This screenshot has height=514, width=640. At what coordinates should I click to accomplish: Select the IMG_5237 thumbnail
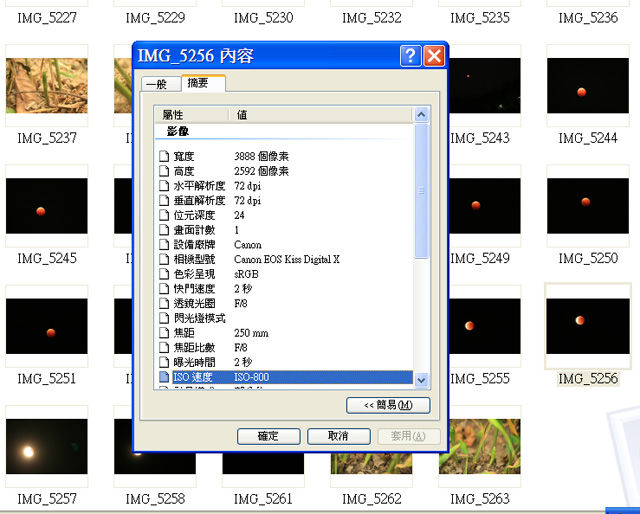pyautogui.click(x=47, y=85)
